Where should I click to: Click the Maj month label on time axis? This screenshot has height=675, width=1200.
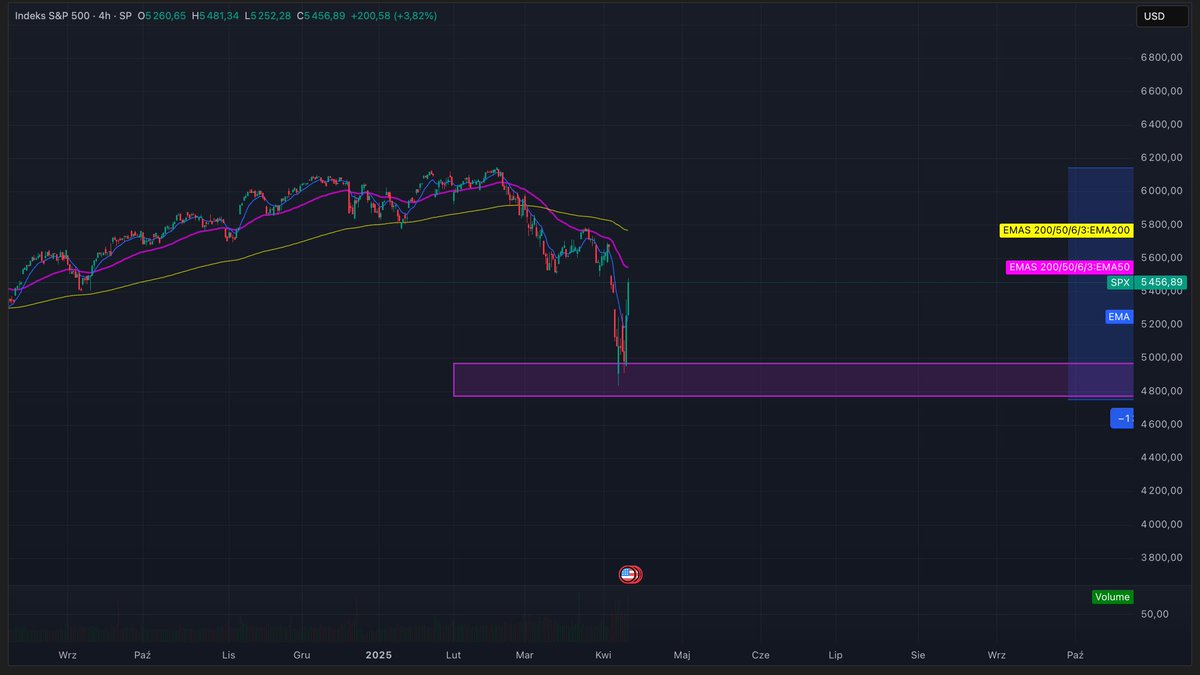[682, 655]
